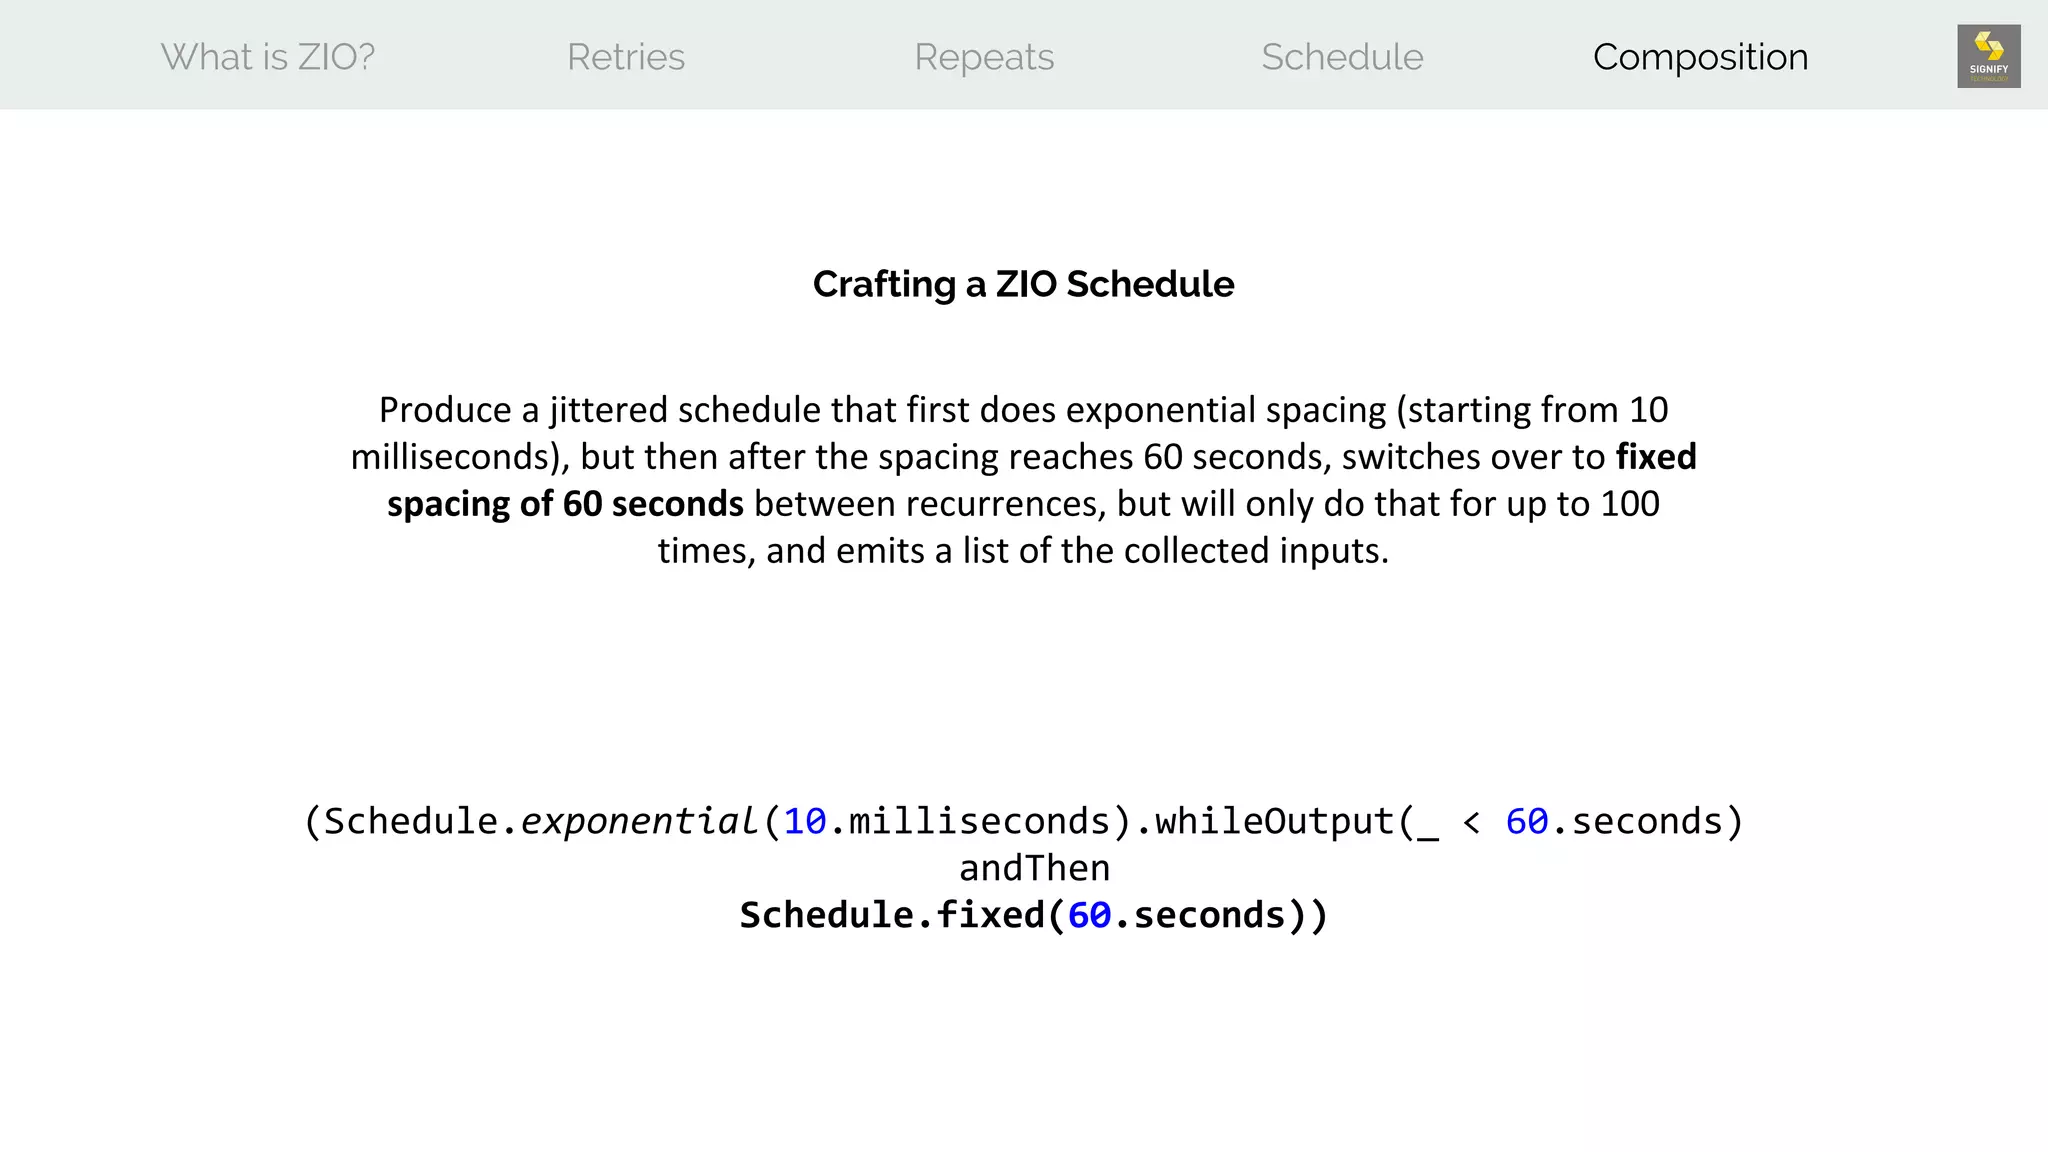
Task: Click the bold 'fixed' word in description
Action: [x=1656, y=457]
